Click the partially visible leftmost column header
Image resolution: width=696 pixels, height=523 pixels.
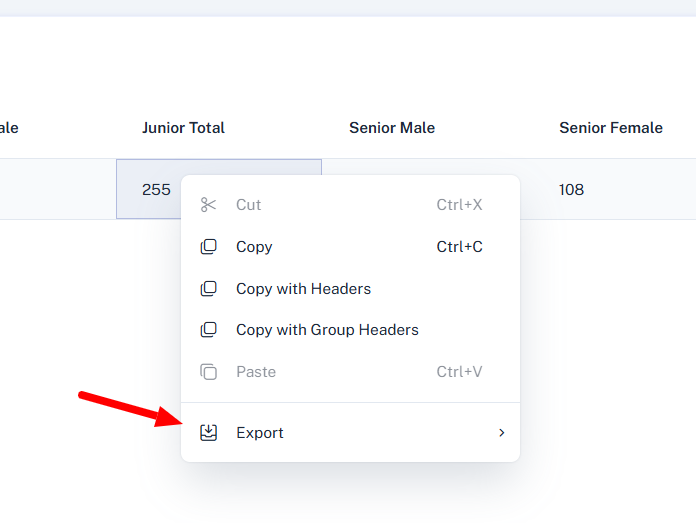(x=9, y=128)
